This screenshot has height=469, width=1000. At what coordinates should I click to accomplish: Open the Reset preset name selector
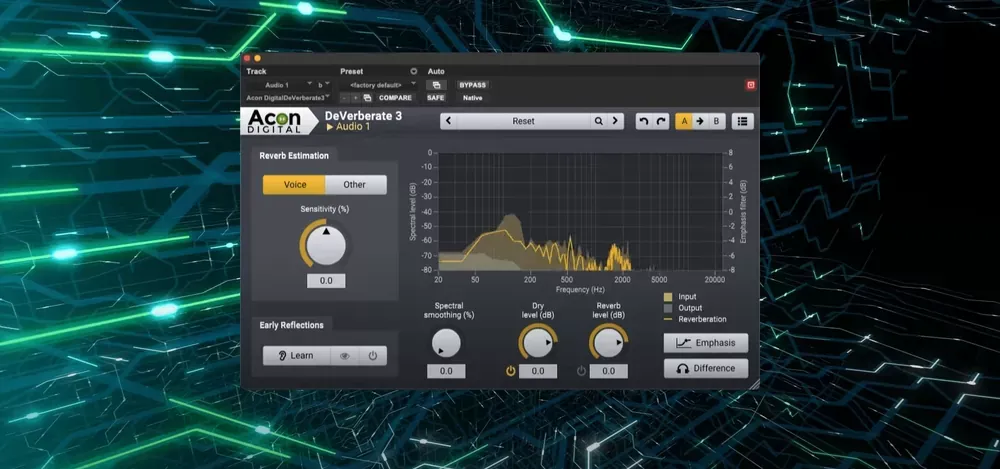point(524,121)
